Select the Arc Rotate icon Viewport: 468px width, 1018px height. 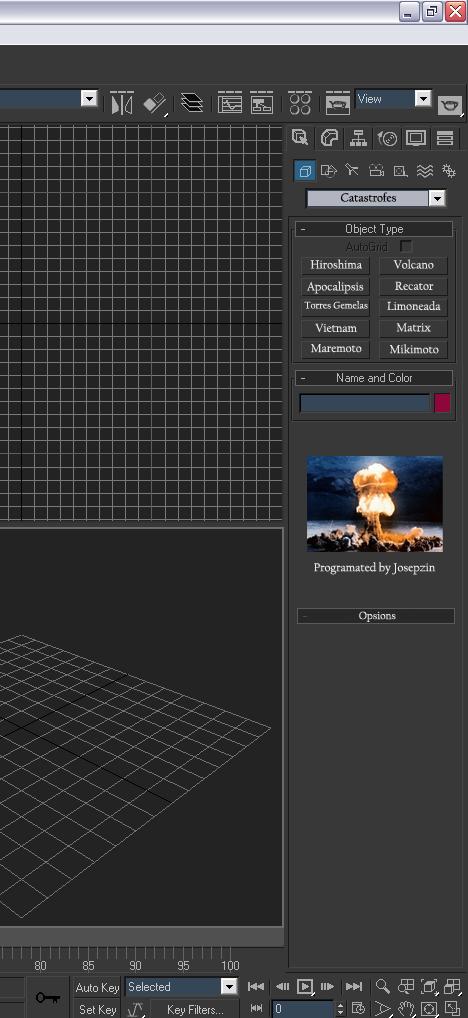click(429, 1009)
